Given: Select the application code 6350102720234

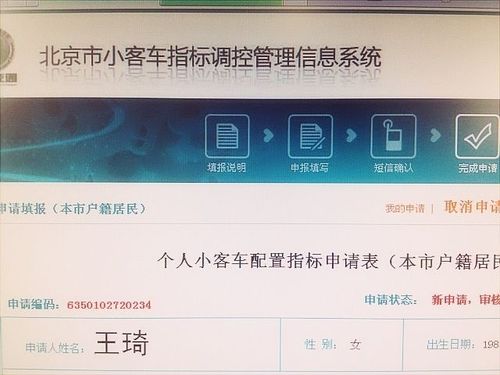Looking at the screenshot, I should [x=109, y=305].
